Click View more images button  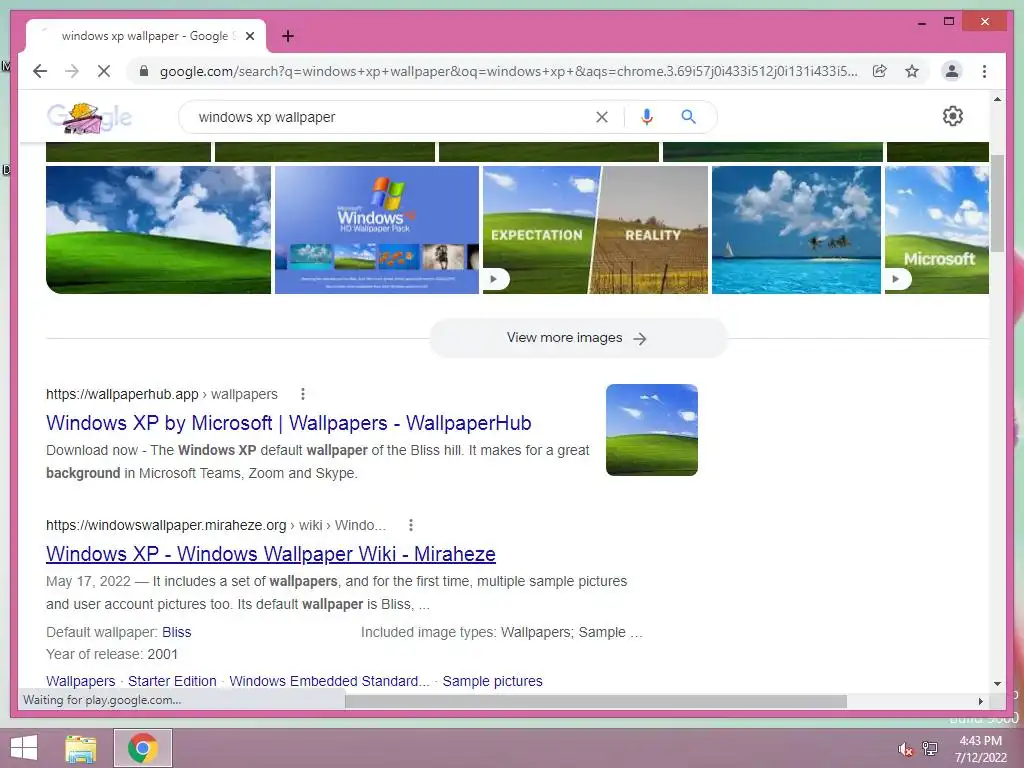578,338
